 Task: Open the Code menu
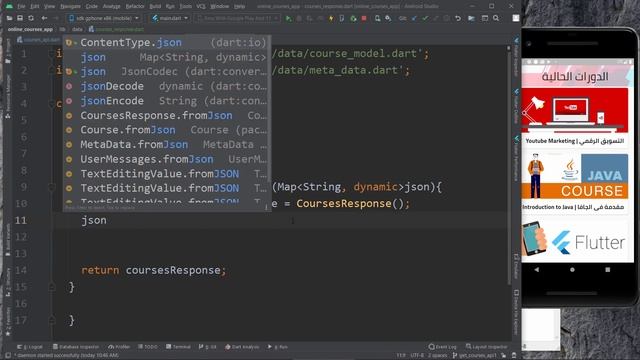91,7
